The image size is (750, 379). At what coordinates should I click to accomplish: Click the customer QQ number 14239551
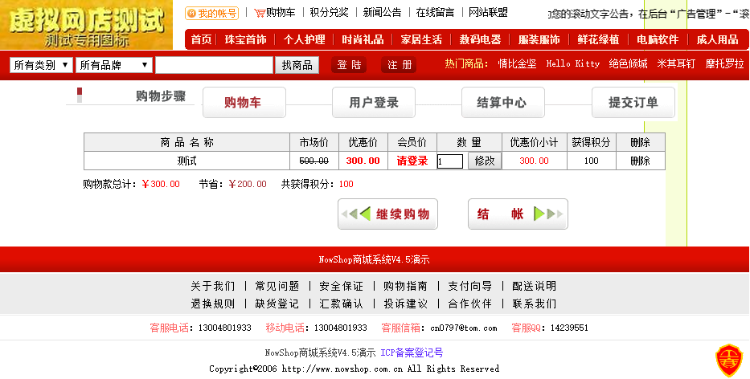pos(569,328)
